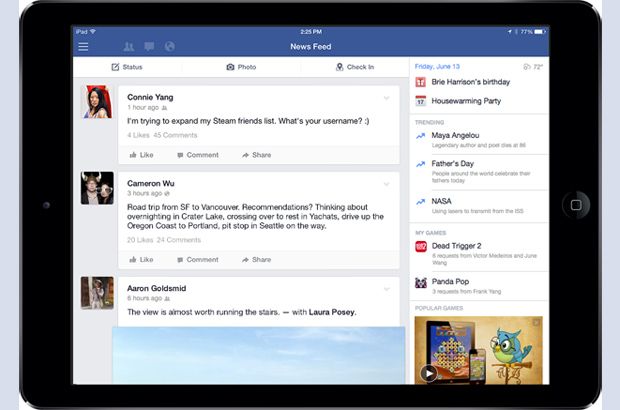Screen dimensions: 620x410
Task: Share Cameron Wu's post
Action: 257,260
